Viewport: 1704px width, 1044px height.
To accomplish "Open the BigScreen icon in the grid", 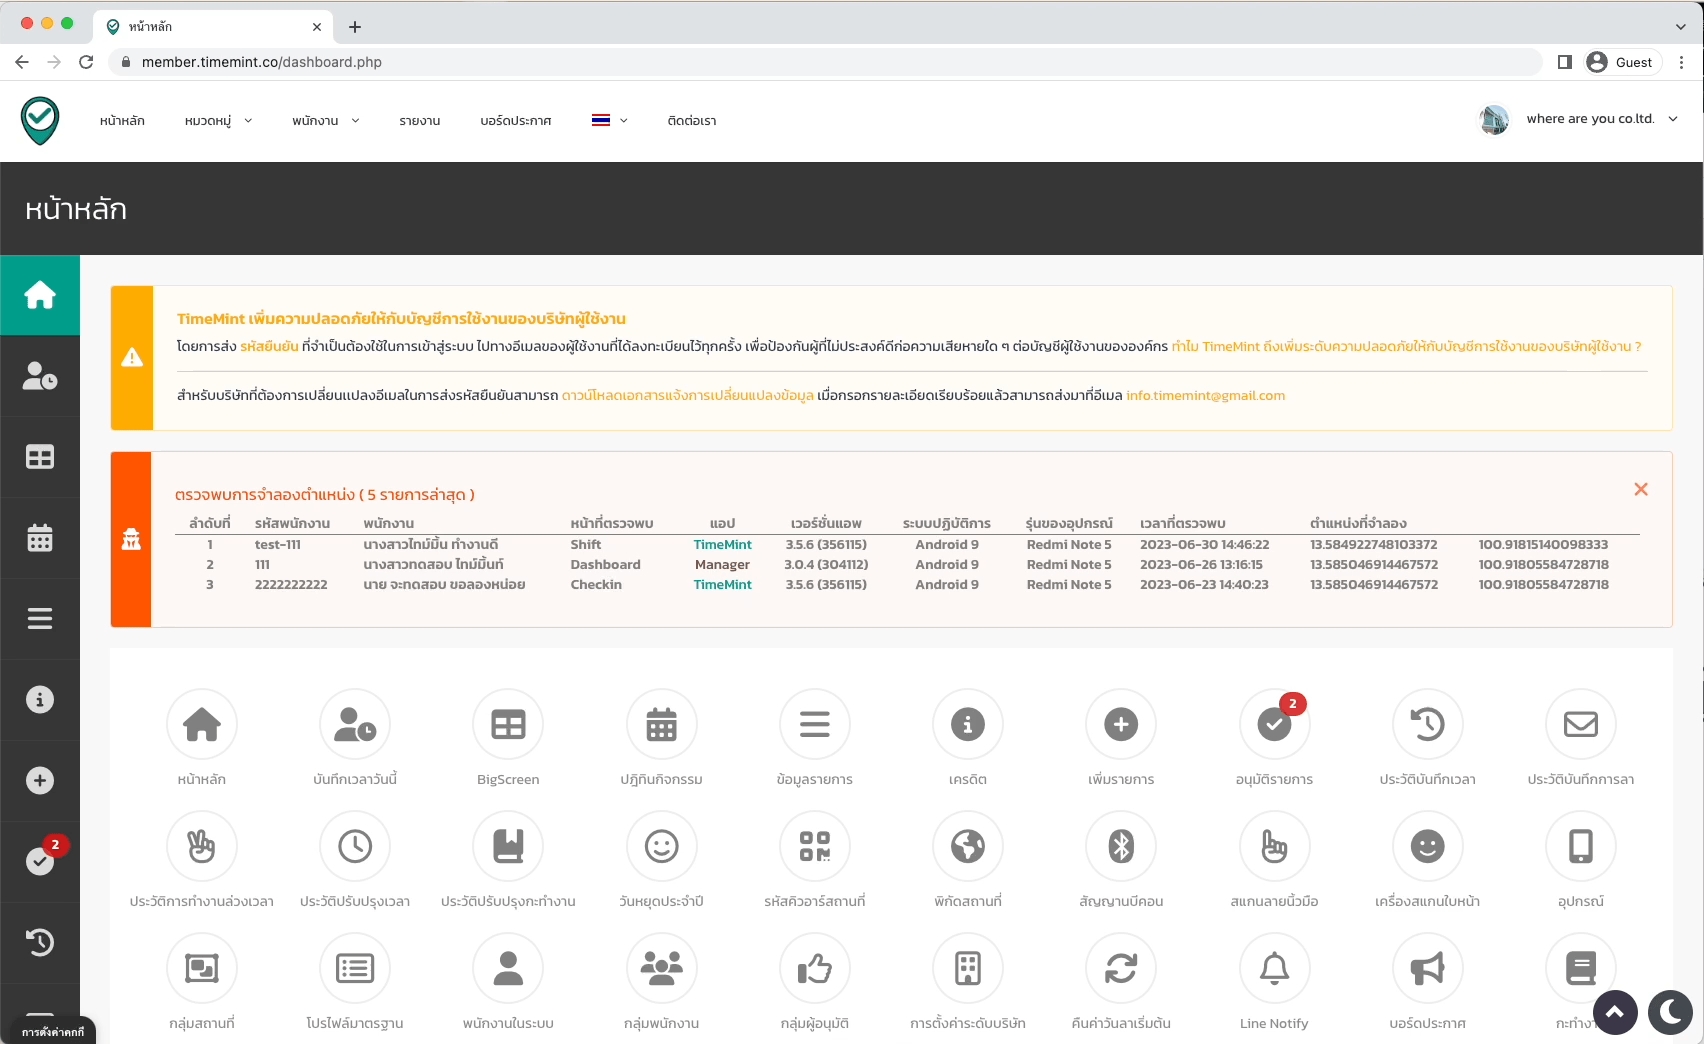I will coord(508,725).
